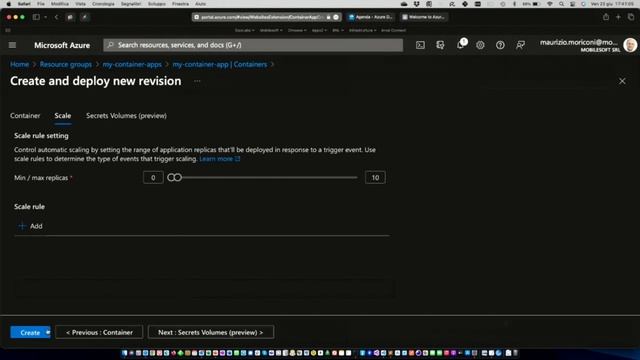Grab the left min replicas slider handle

click(x=171, y=178)
